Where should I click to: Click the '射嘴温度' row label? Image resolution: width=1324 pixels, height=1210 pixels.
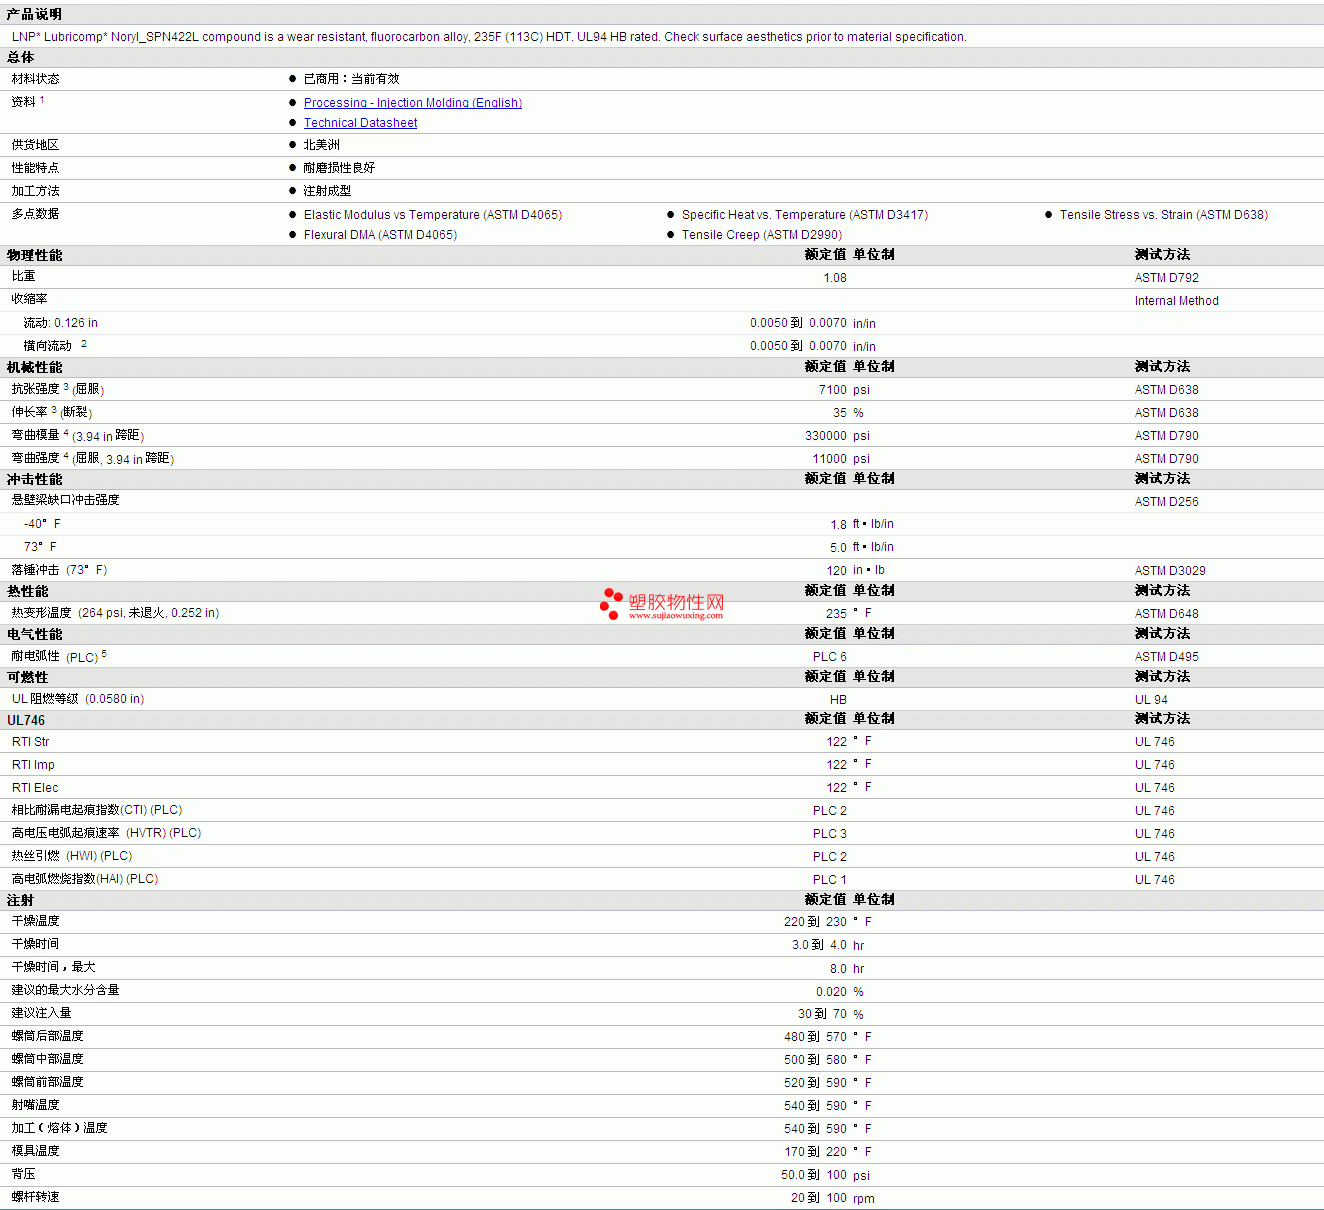[36, 1105]
